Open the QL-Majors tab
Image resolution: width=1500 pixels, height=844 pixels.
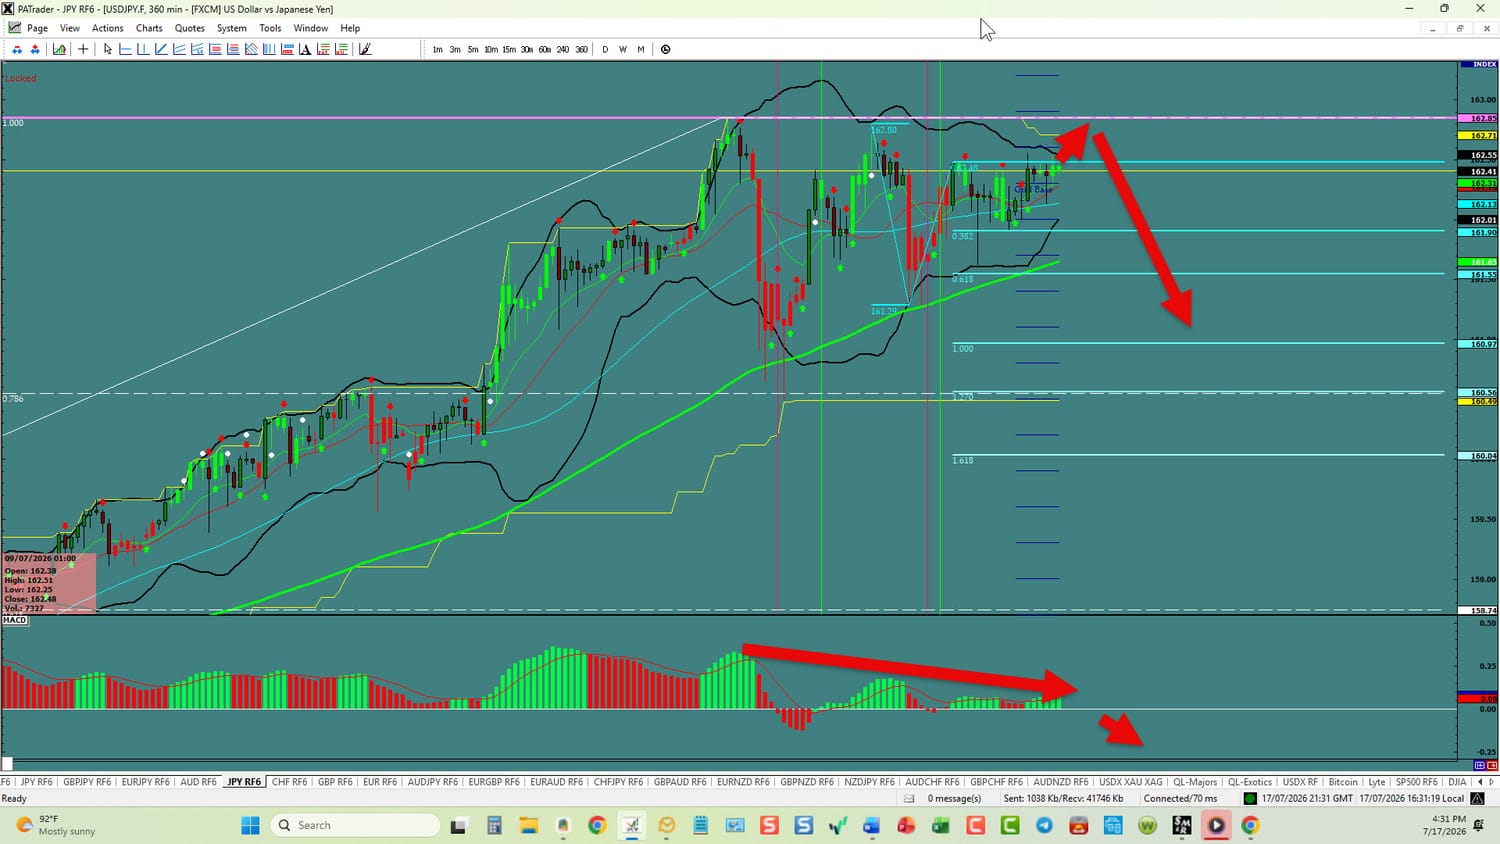pyautogui.click(x=1195, y=782)
